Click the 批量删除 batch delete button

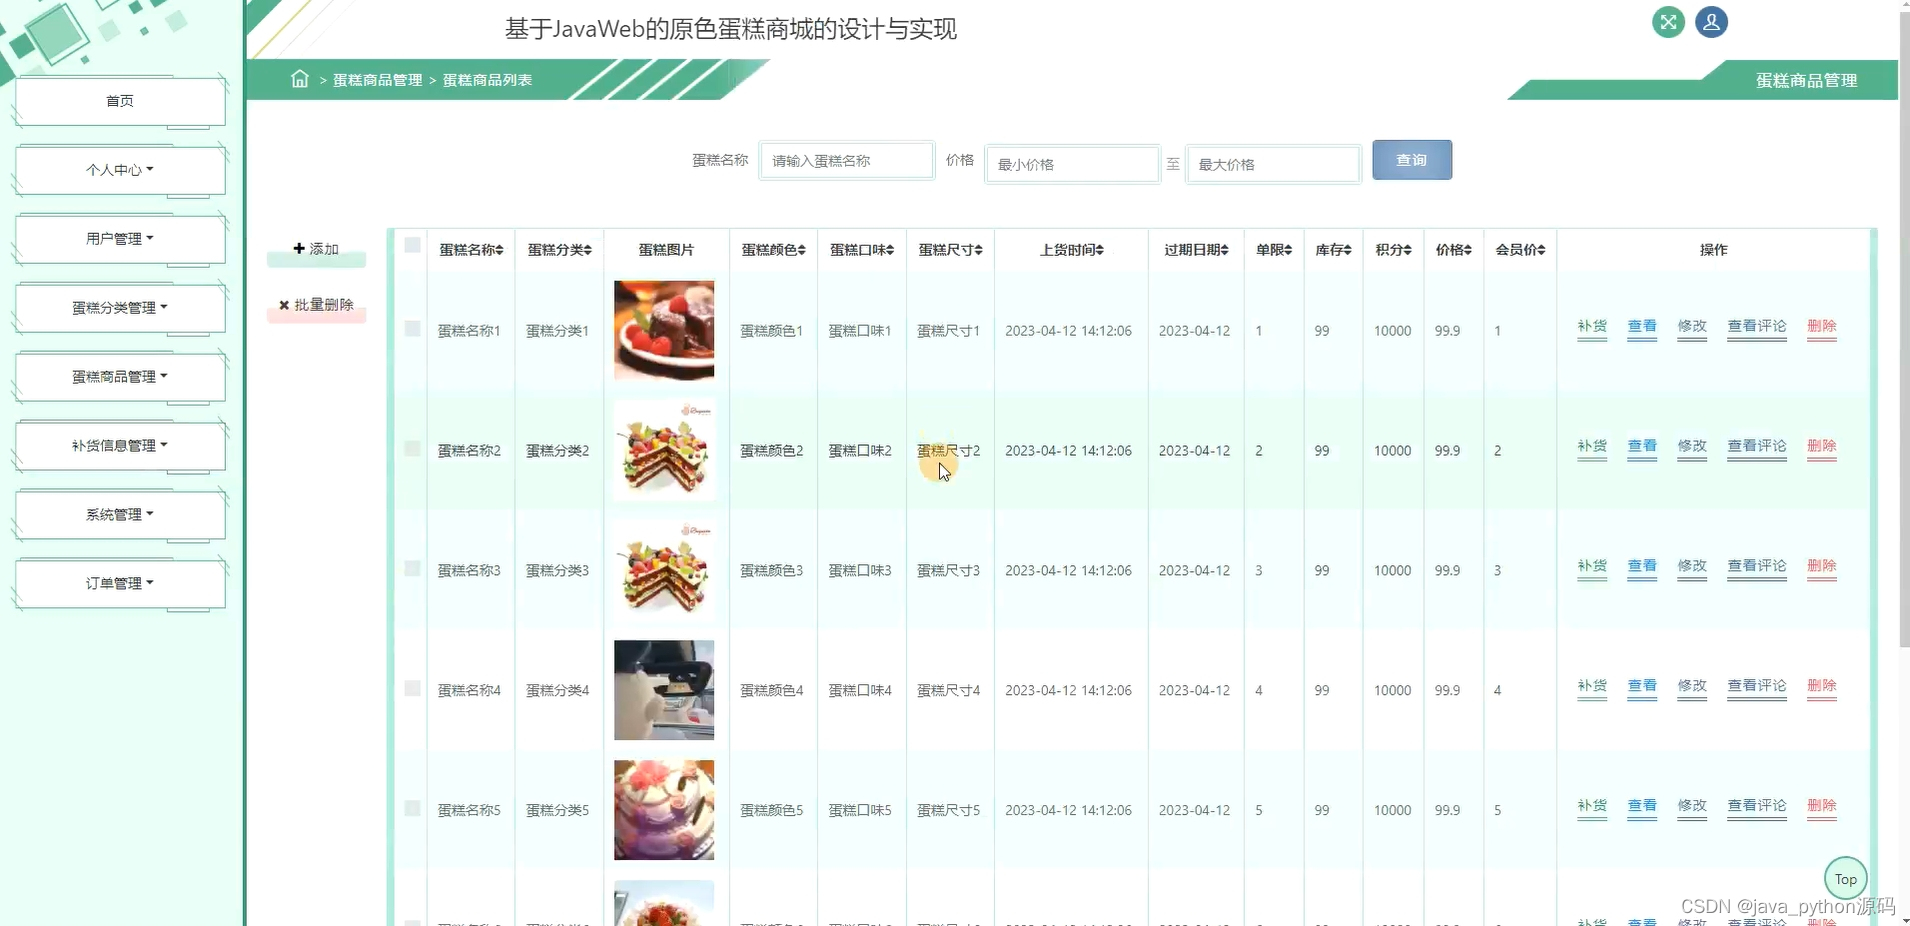point(316,305)
